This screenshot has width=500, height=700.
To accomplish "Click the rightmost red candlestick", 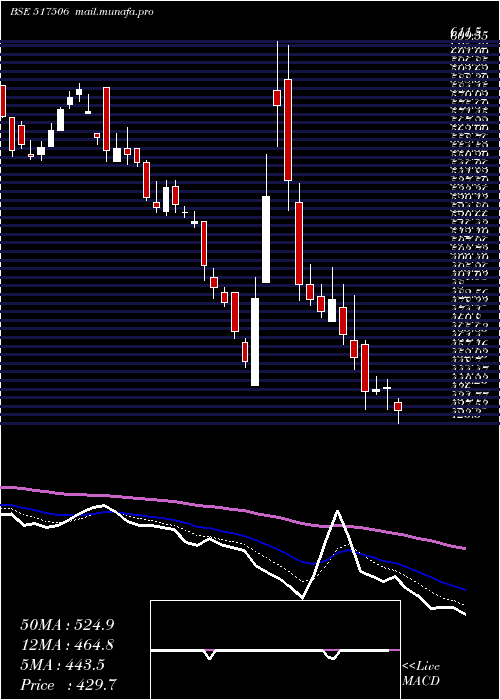I will tap(398, 406).
